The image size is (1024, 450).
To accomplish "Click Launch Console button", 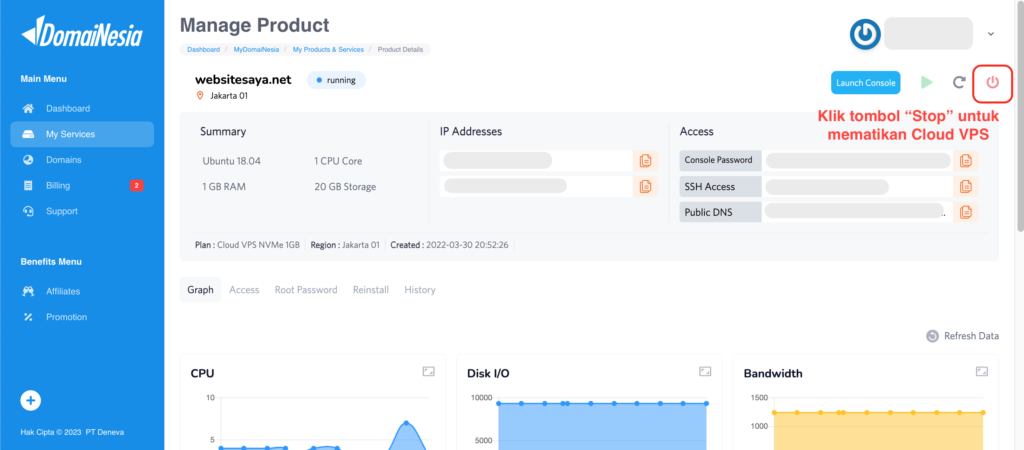I will [865, 83].
